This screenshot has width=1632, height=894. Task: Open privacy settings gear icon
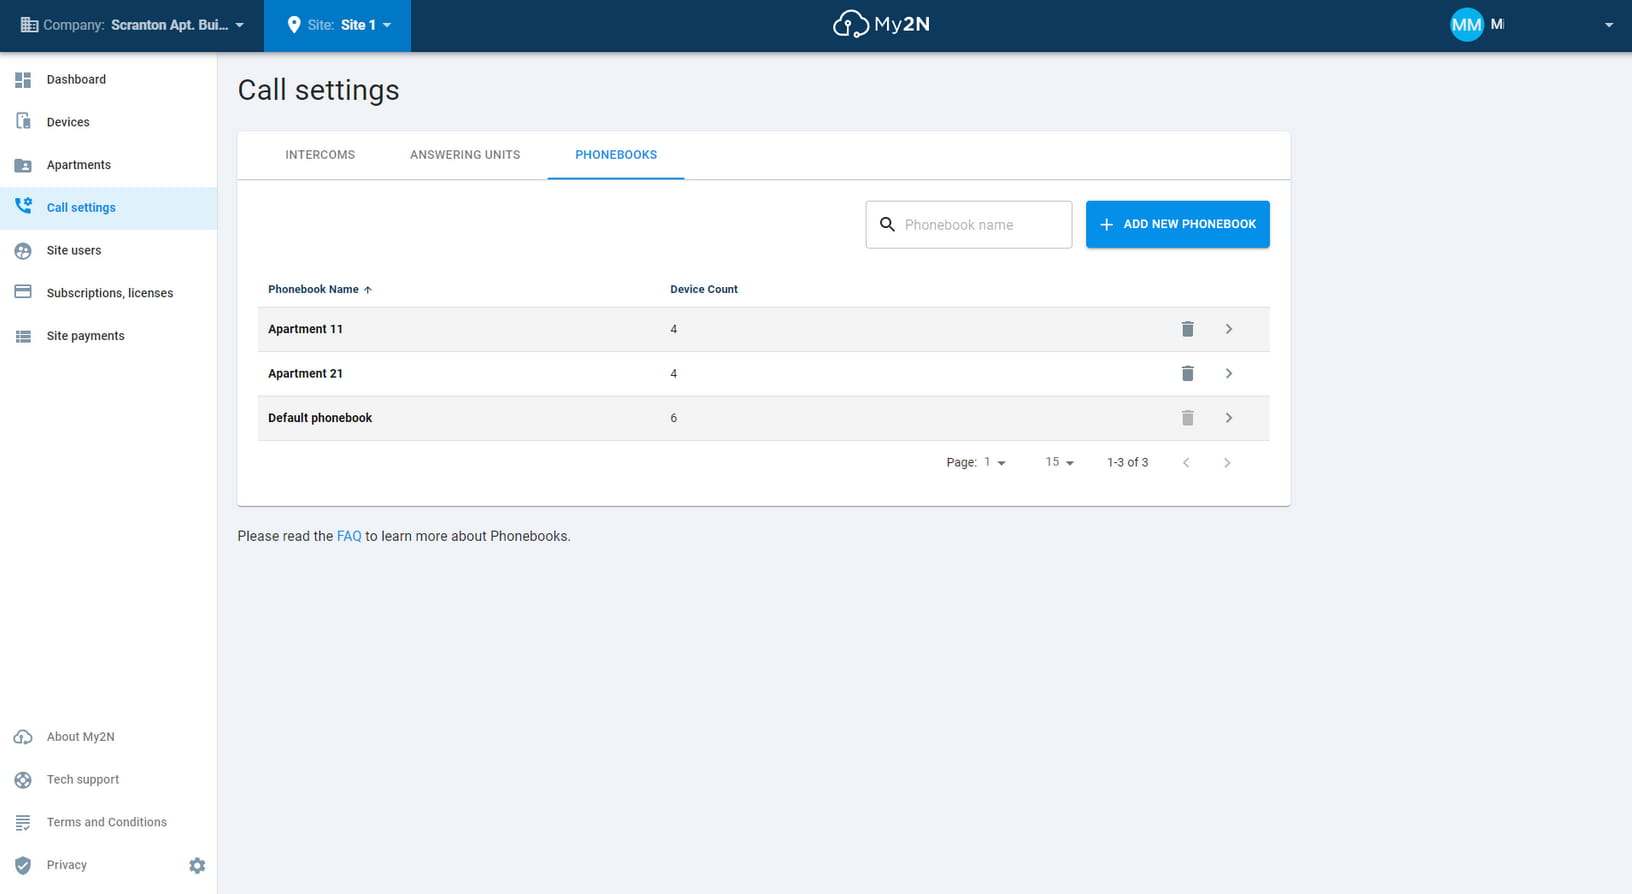click(x=197, y=866)
